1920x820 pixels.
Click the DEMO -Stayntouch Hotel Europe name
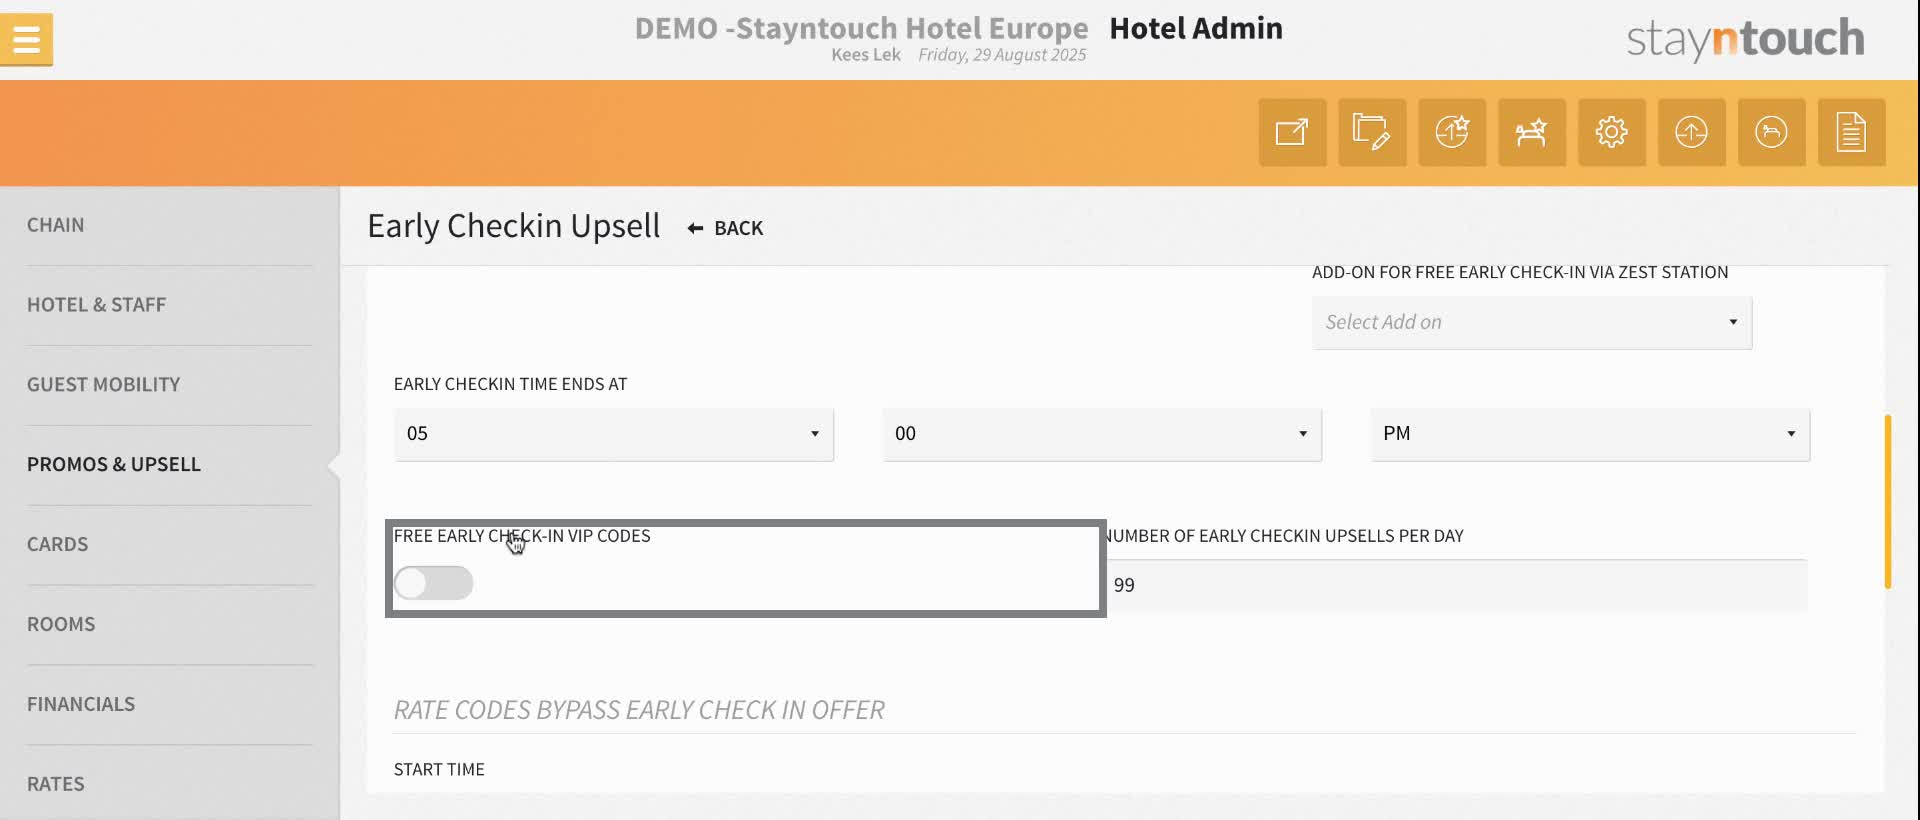click(861, 28)
